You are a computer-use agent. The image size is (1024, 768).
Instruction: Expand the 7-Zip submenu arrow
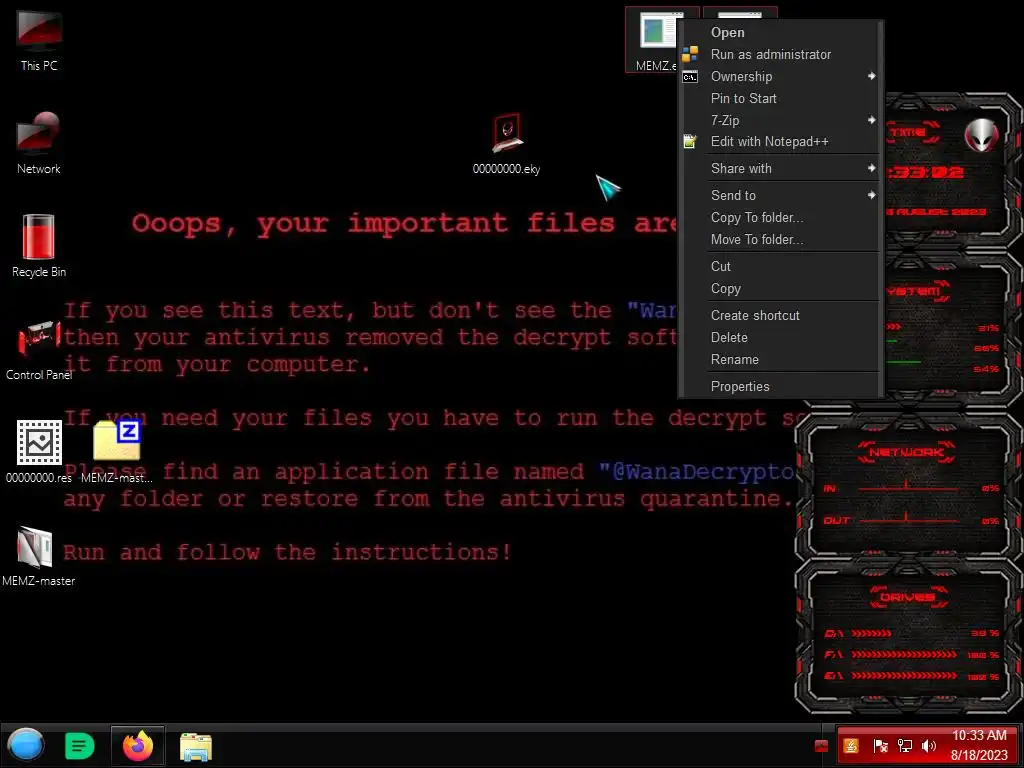tap(871, 120)
